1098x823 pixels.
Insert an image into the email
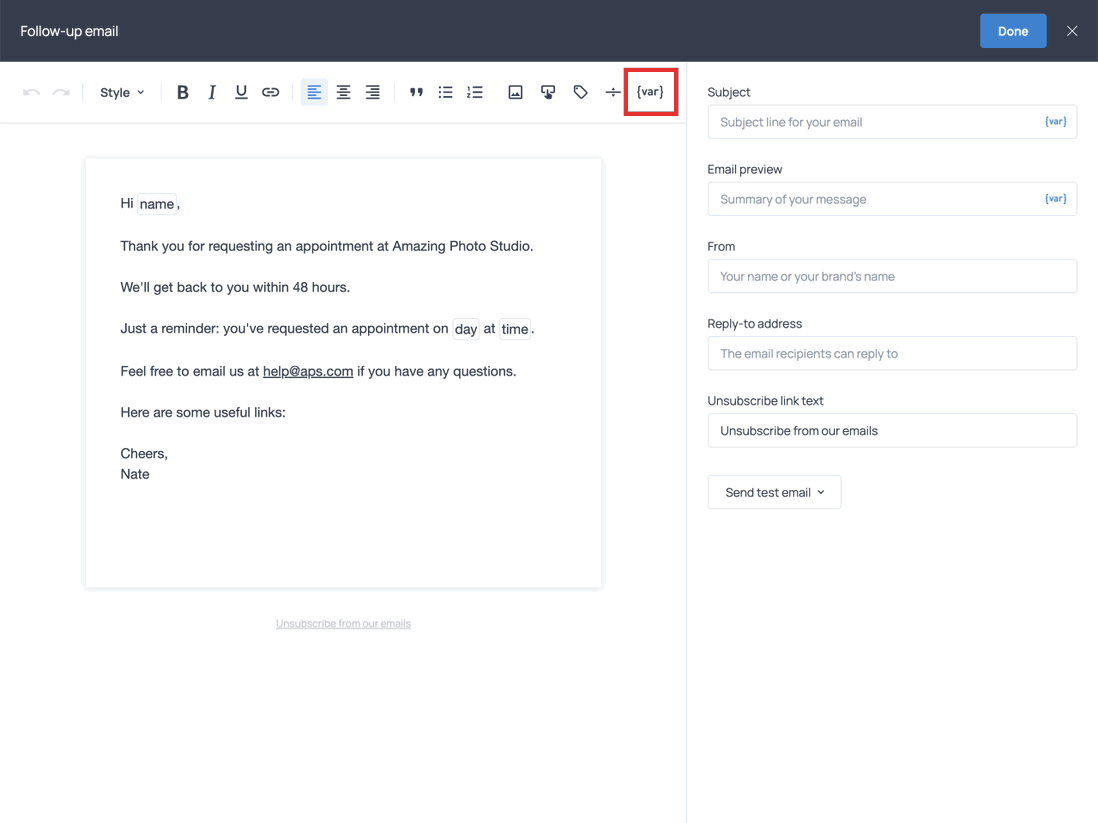[x=515, y=91]
